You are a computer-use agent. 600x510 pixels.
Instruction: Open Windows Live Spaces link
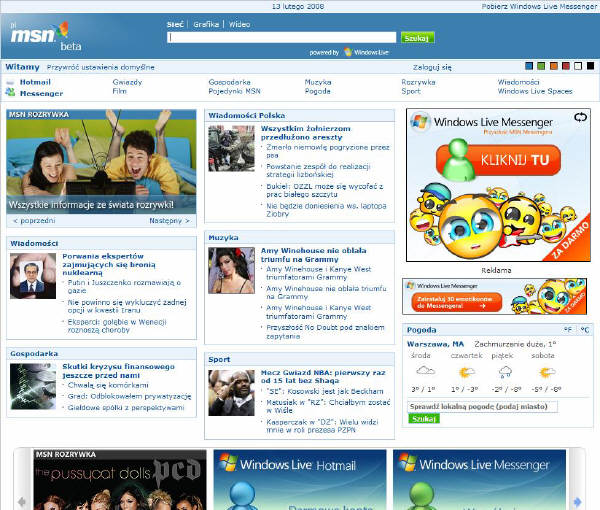[535, 91]
